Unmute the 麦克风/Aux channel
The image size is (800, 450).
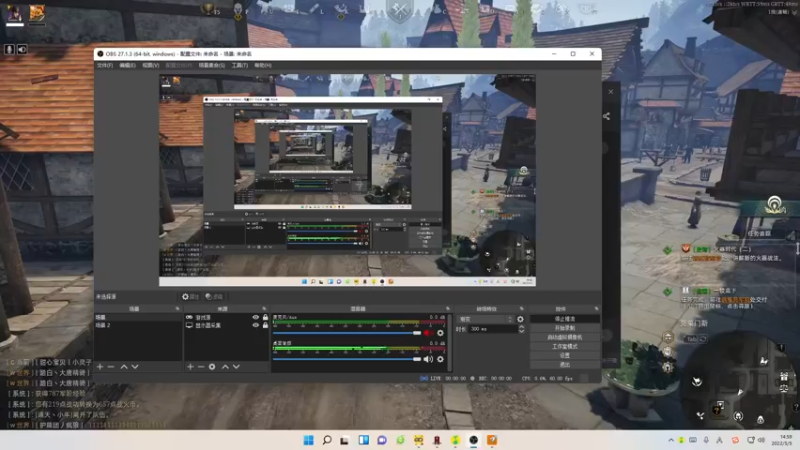[x=428, y=333]
